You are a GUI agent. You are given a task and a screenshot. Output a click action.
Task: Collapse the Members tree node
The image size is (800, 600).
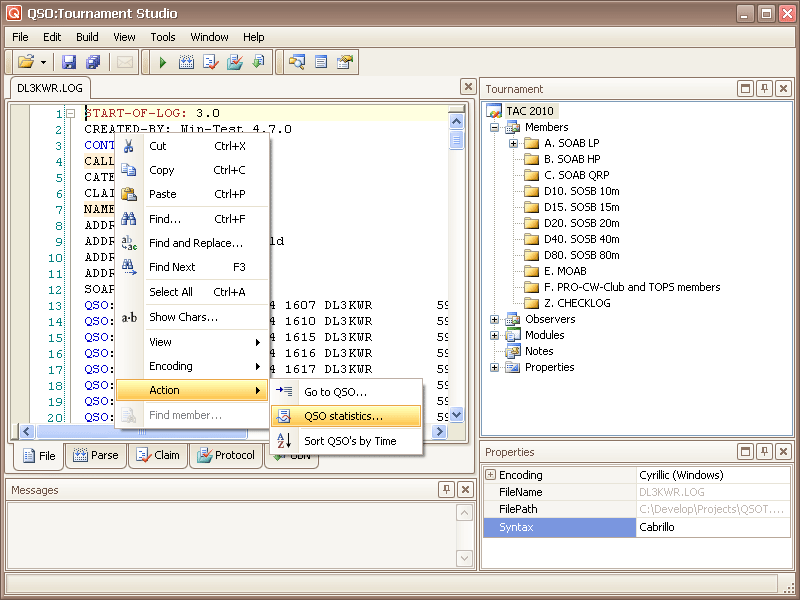coord(495,127)
